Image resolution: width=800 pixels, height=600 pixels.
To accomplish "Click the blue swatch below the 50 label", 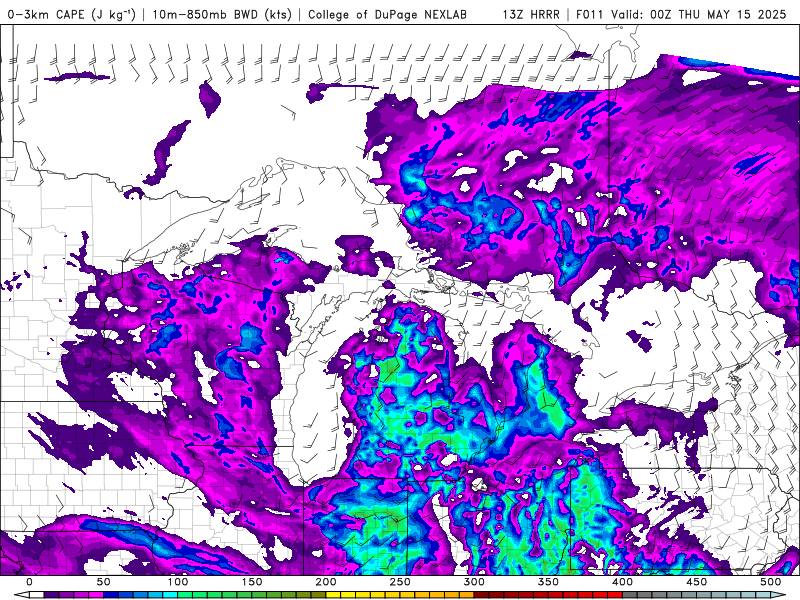I will click(111, 595).
